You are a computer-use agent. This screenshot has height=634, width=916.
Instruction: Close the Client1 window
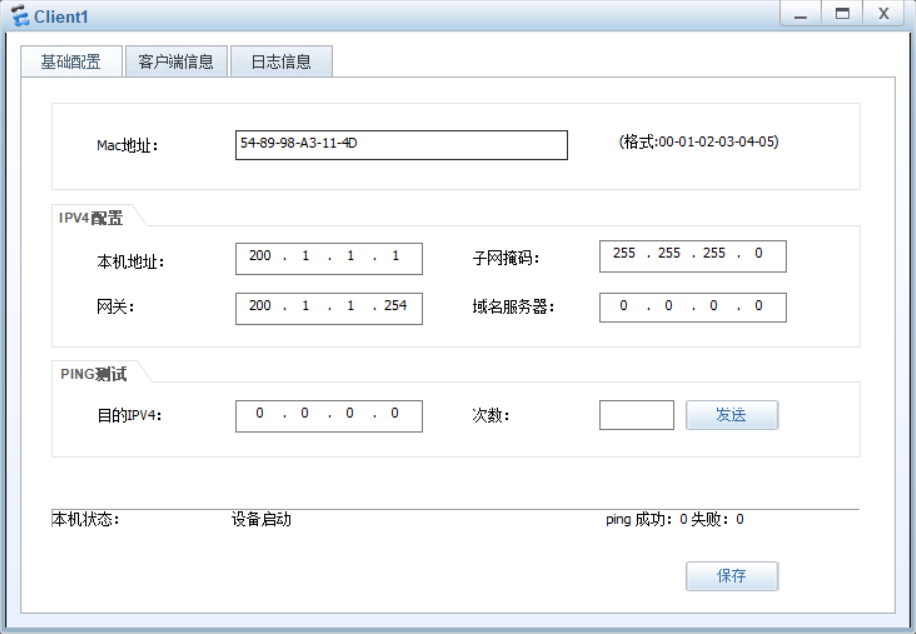884,14
